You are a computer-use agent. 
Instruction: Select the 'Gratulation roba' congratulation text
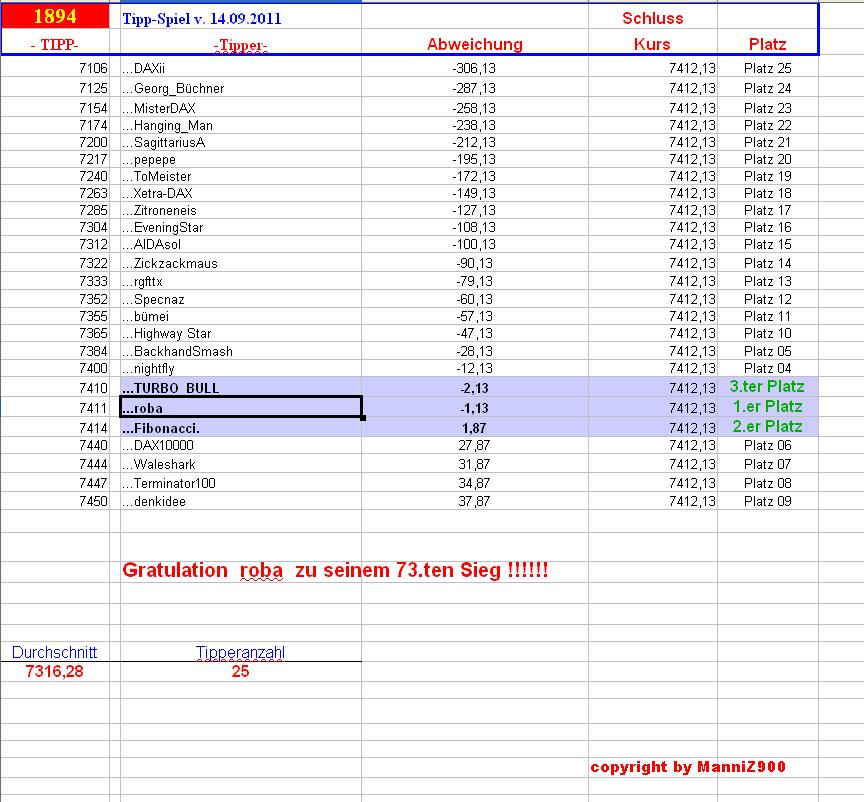[x=335, y=570]
